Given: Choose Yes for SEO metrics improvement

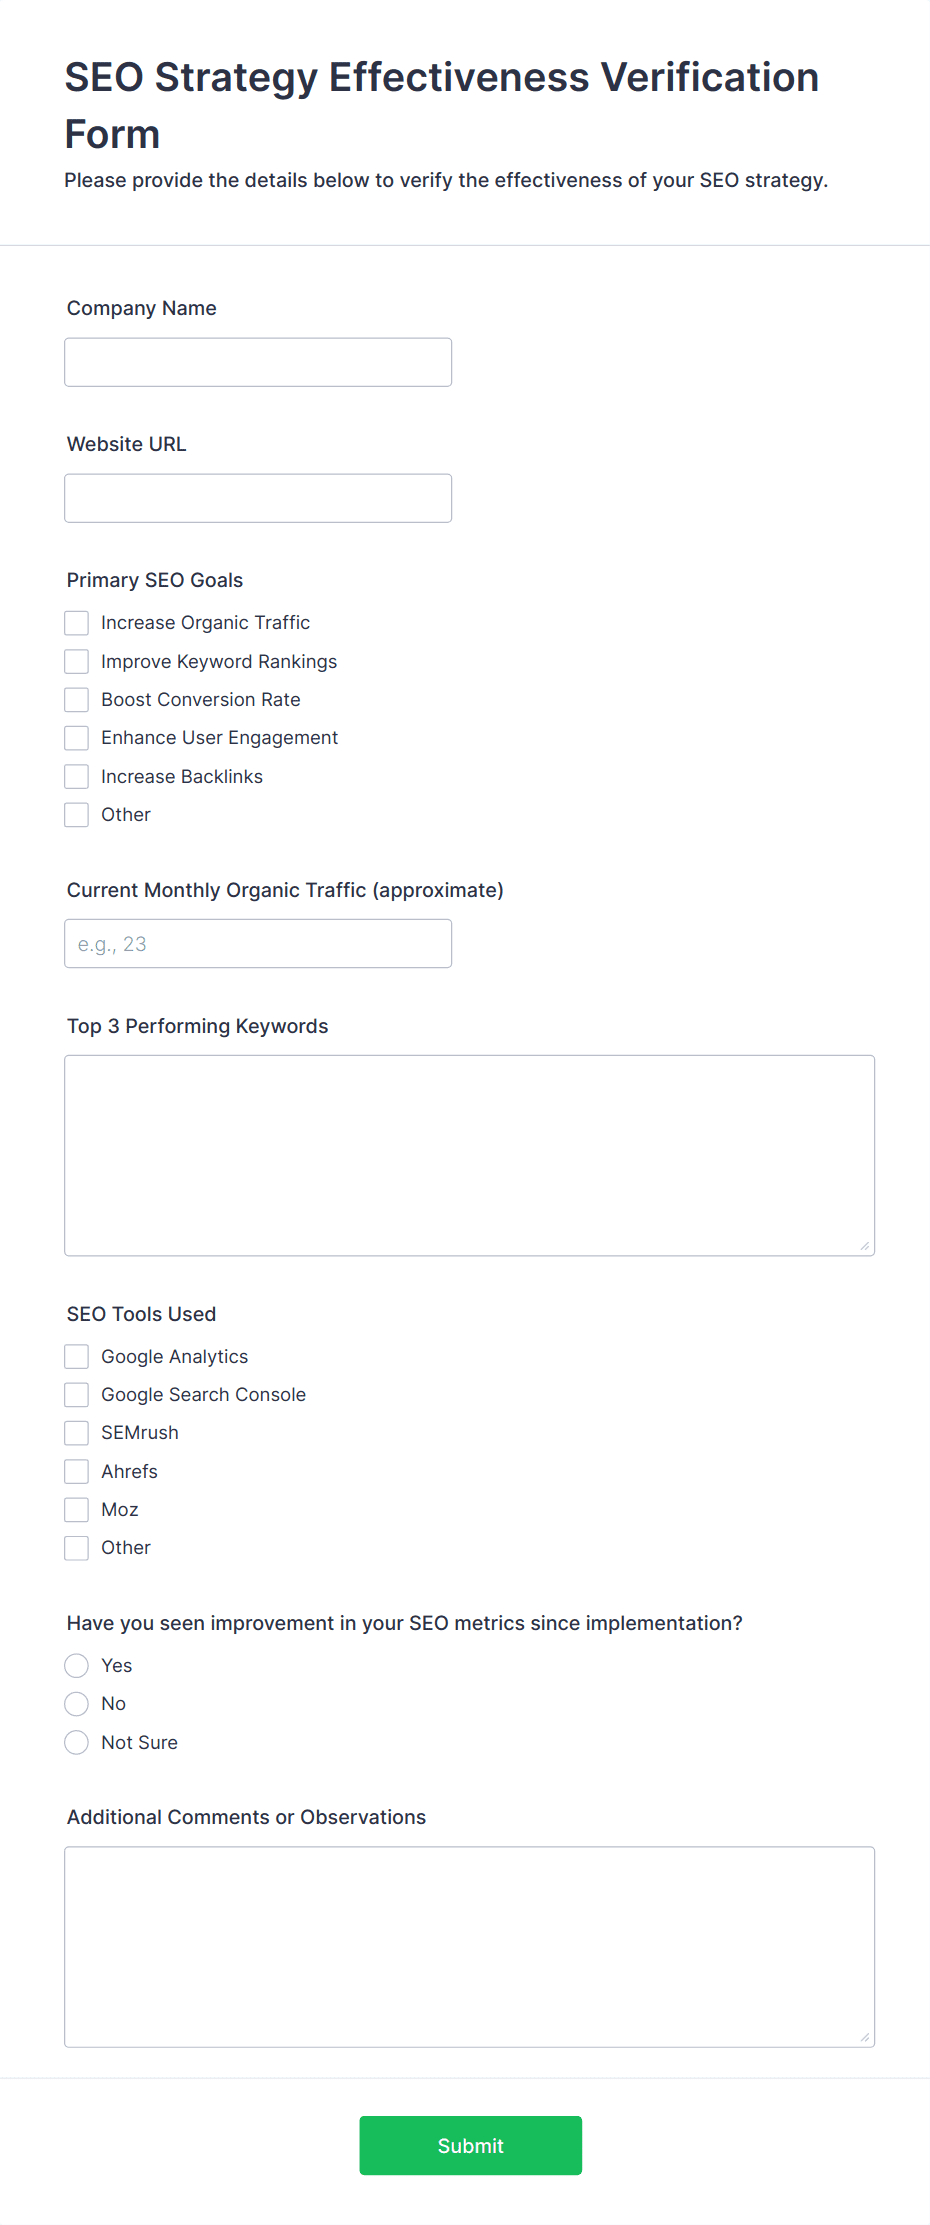Looking at the screenshot, I should click(x=77, y=1665).
